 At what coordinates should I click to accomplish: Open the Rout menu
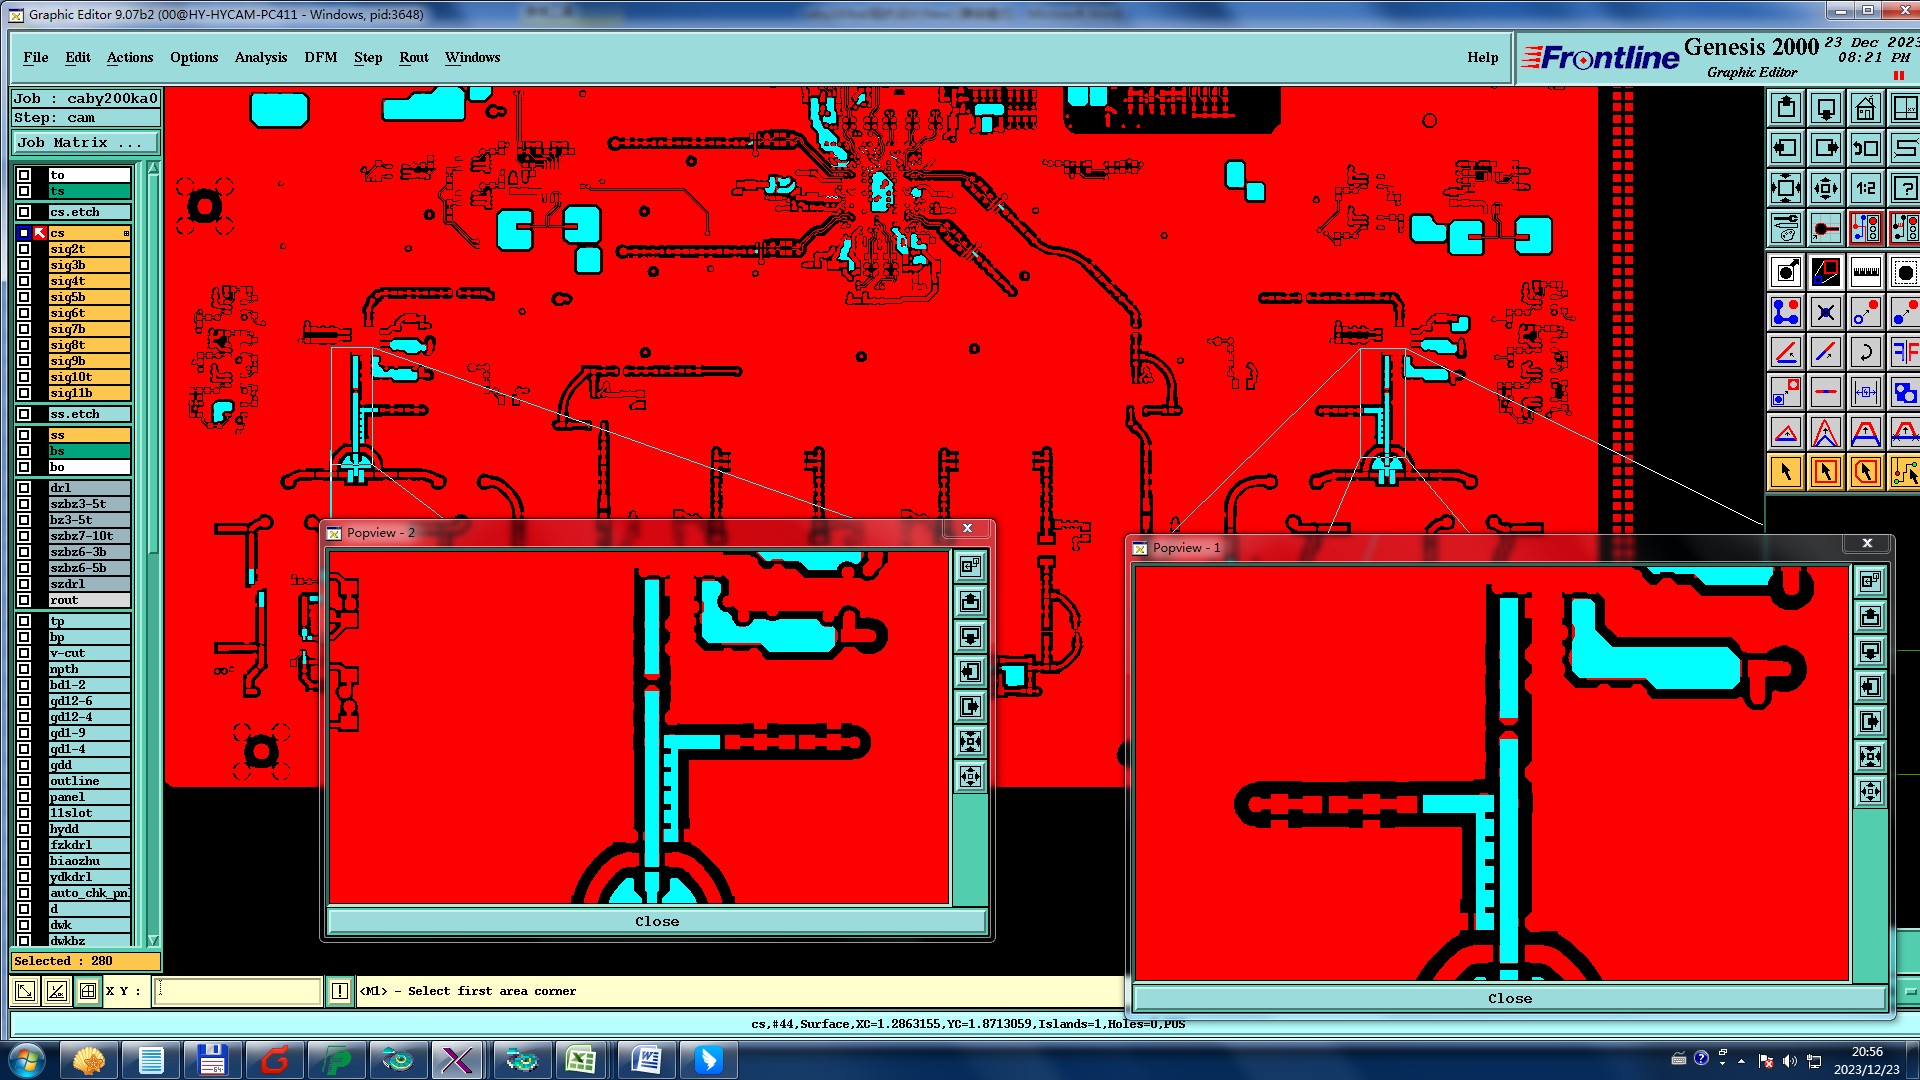click(x=414, y=57)
